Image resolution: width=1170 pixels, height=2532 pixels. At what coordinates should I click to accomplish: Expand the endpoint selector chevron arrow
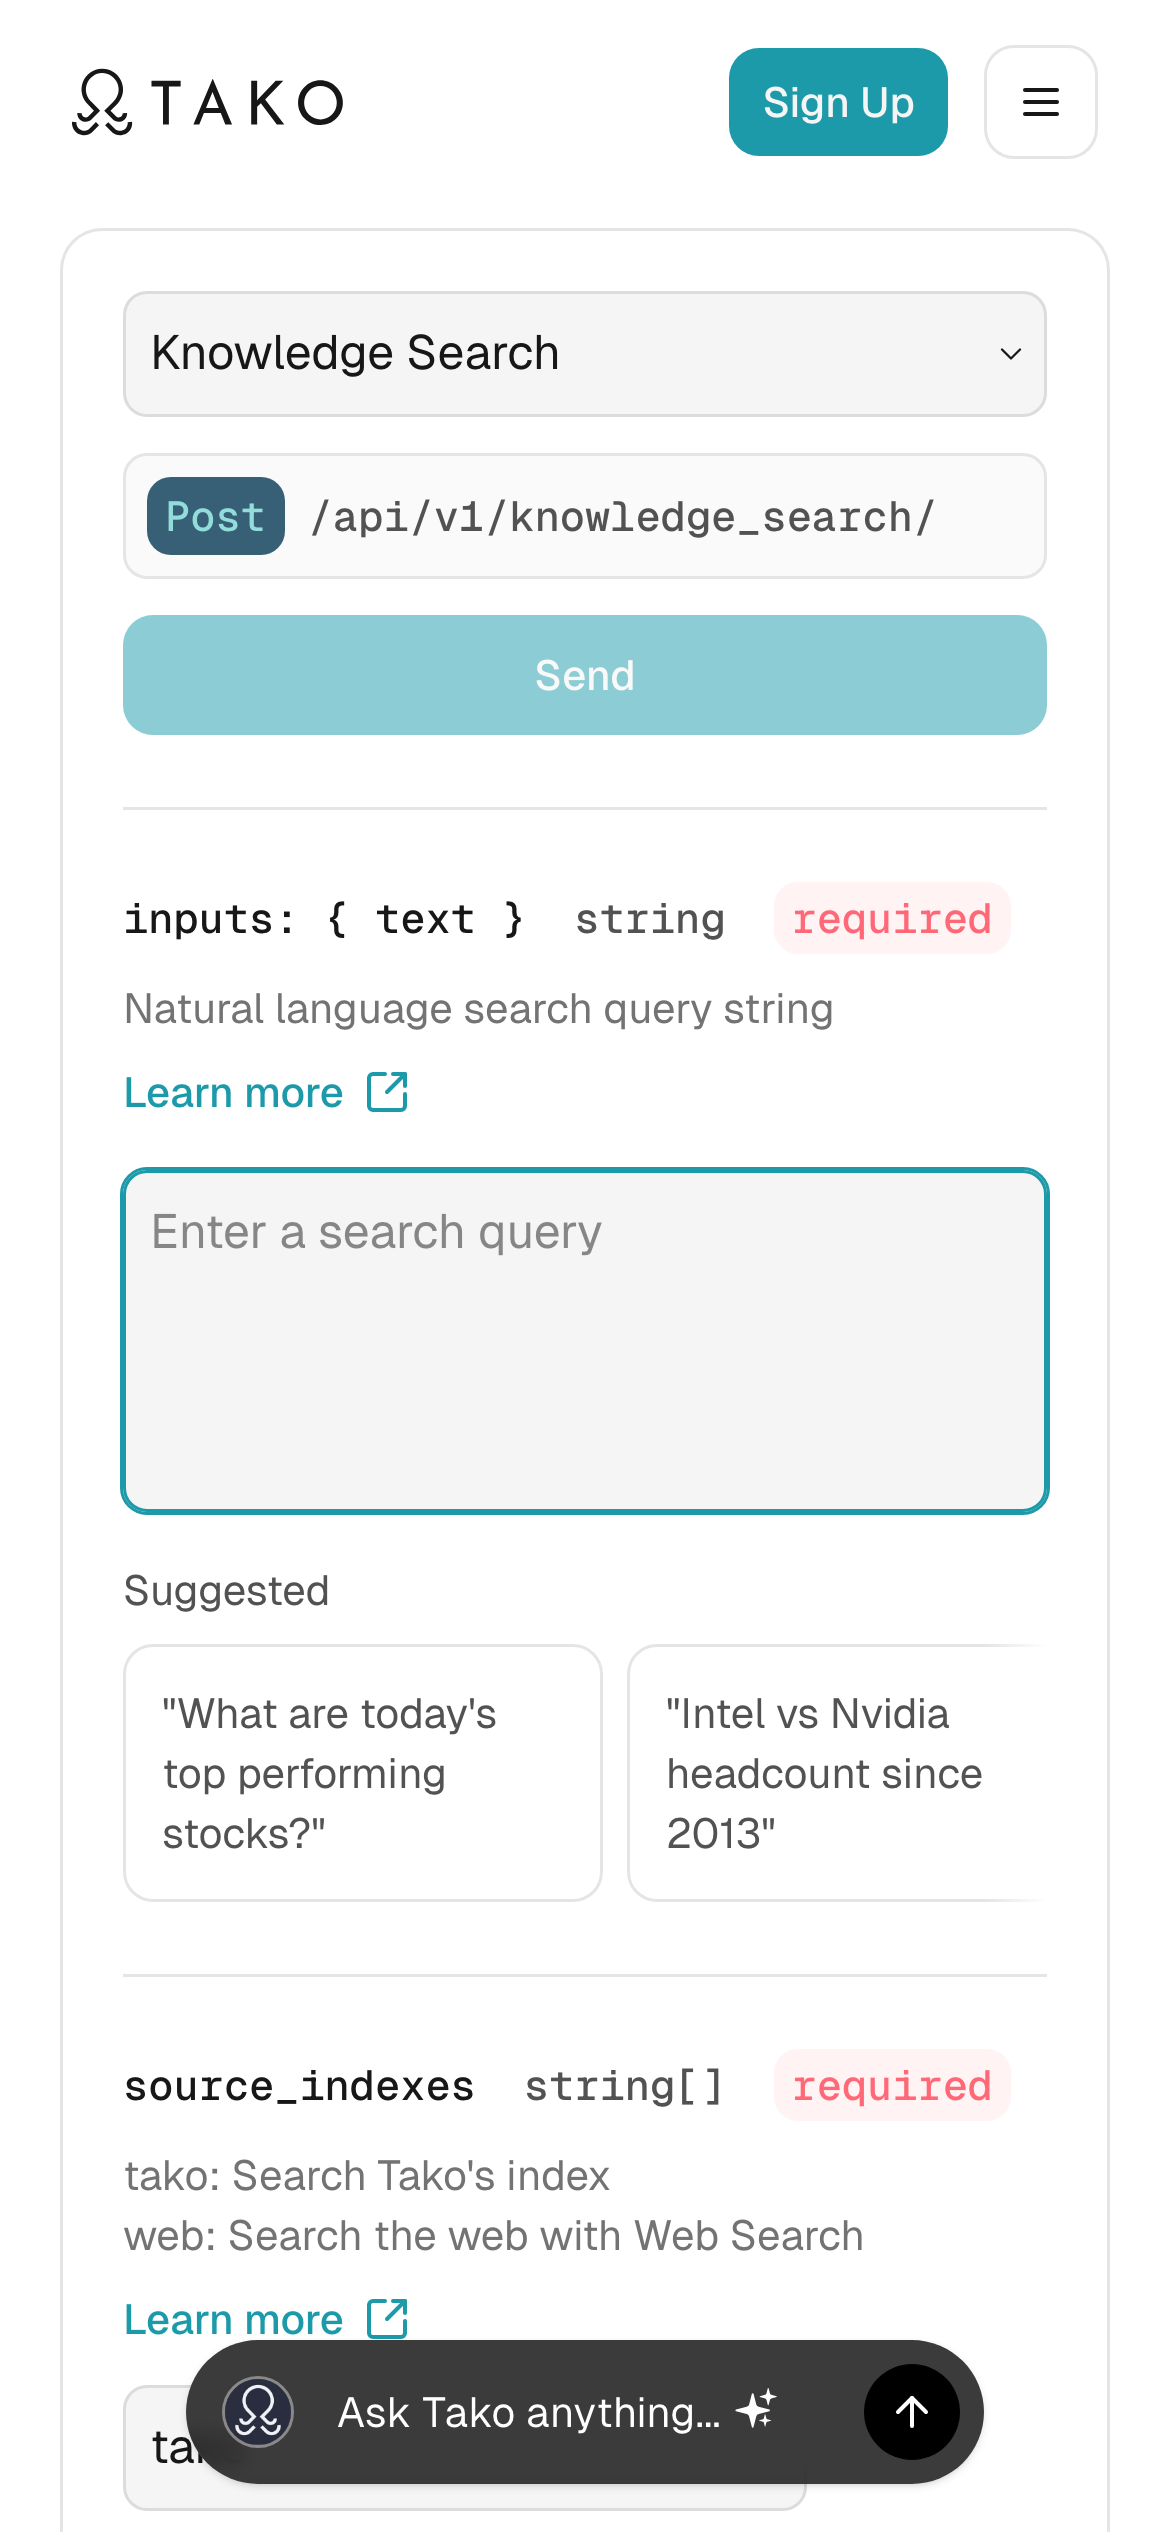click(x=1011, y=354)
